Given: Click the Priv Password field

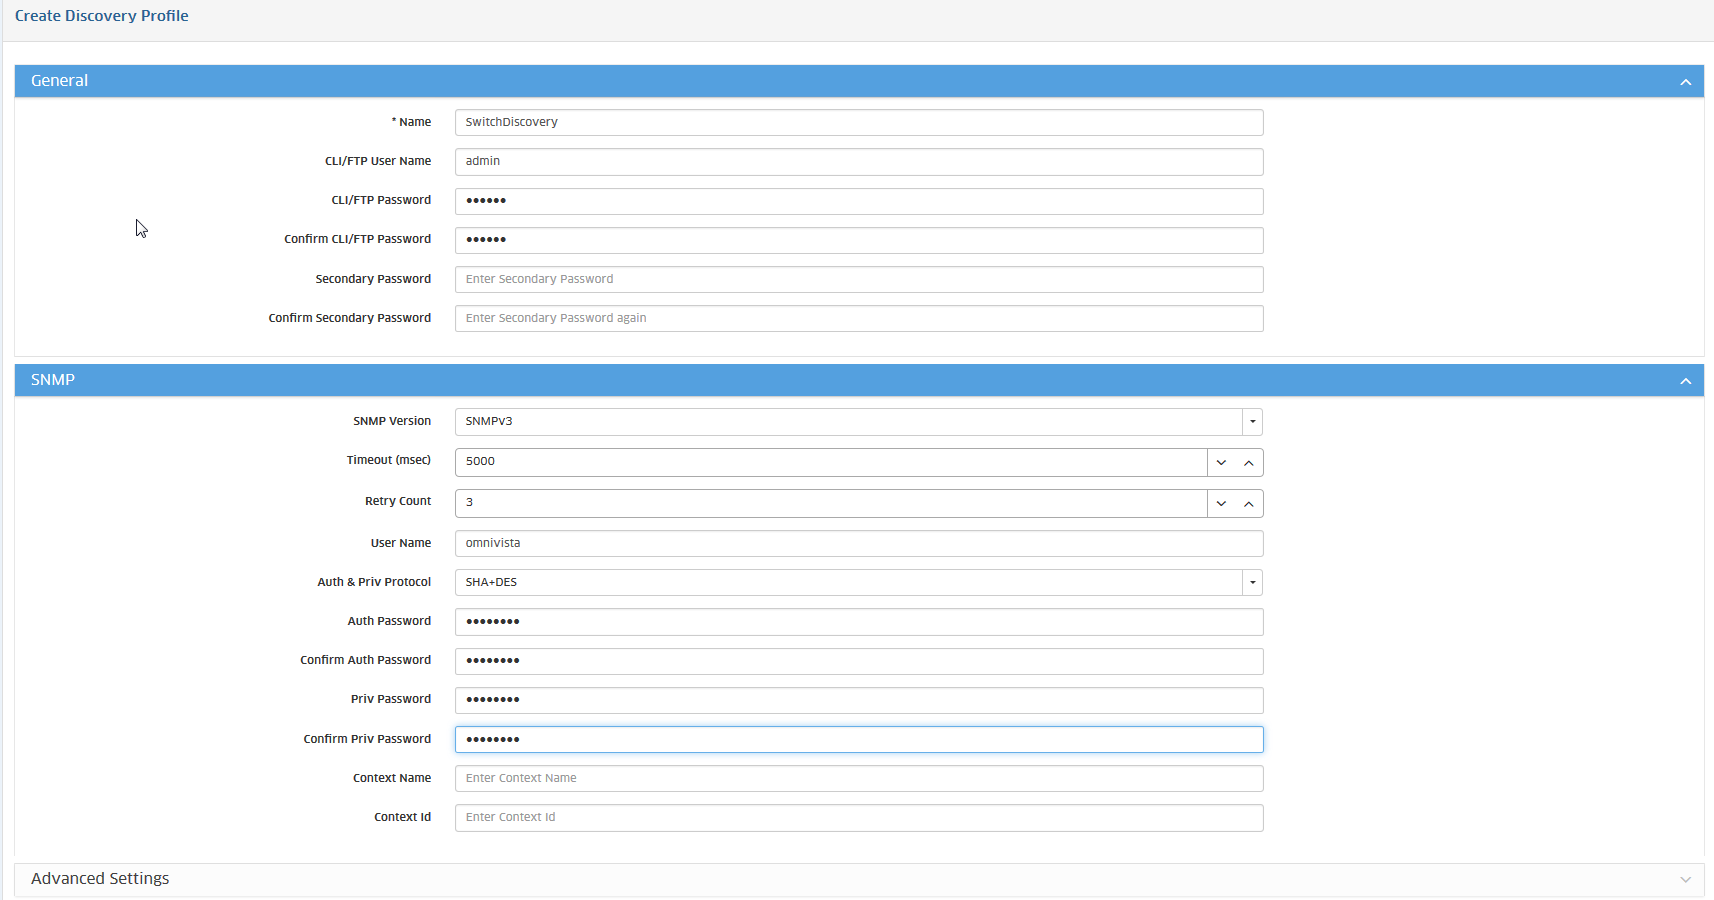Looking at the screenshot, I should coord(858,700).
